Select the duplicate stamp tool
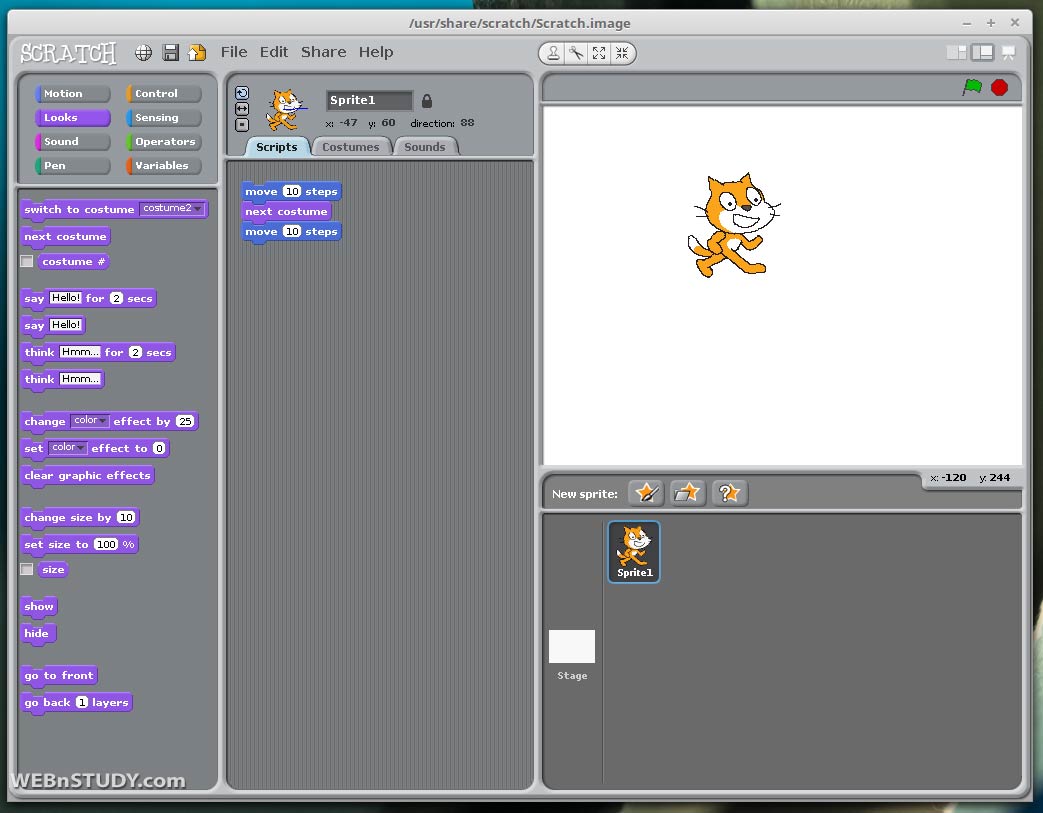Image resolution: width=1043 pixels, height=813 pixels. click(553, 53)
